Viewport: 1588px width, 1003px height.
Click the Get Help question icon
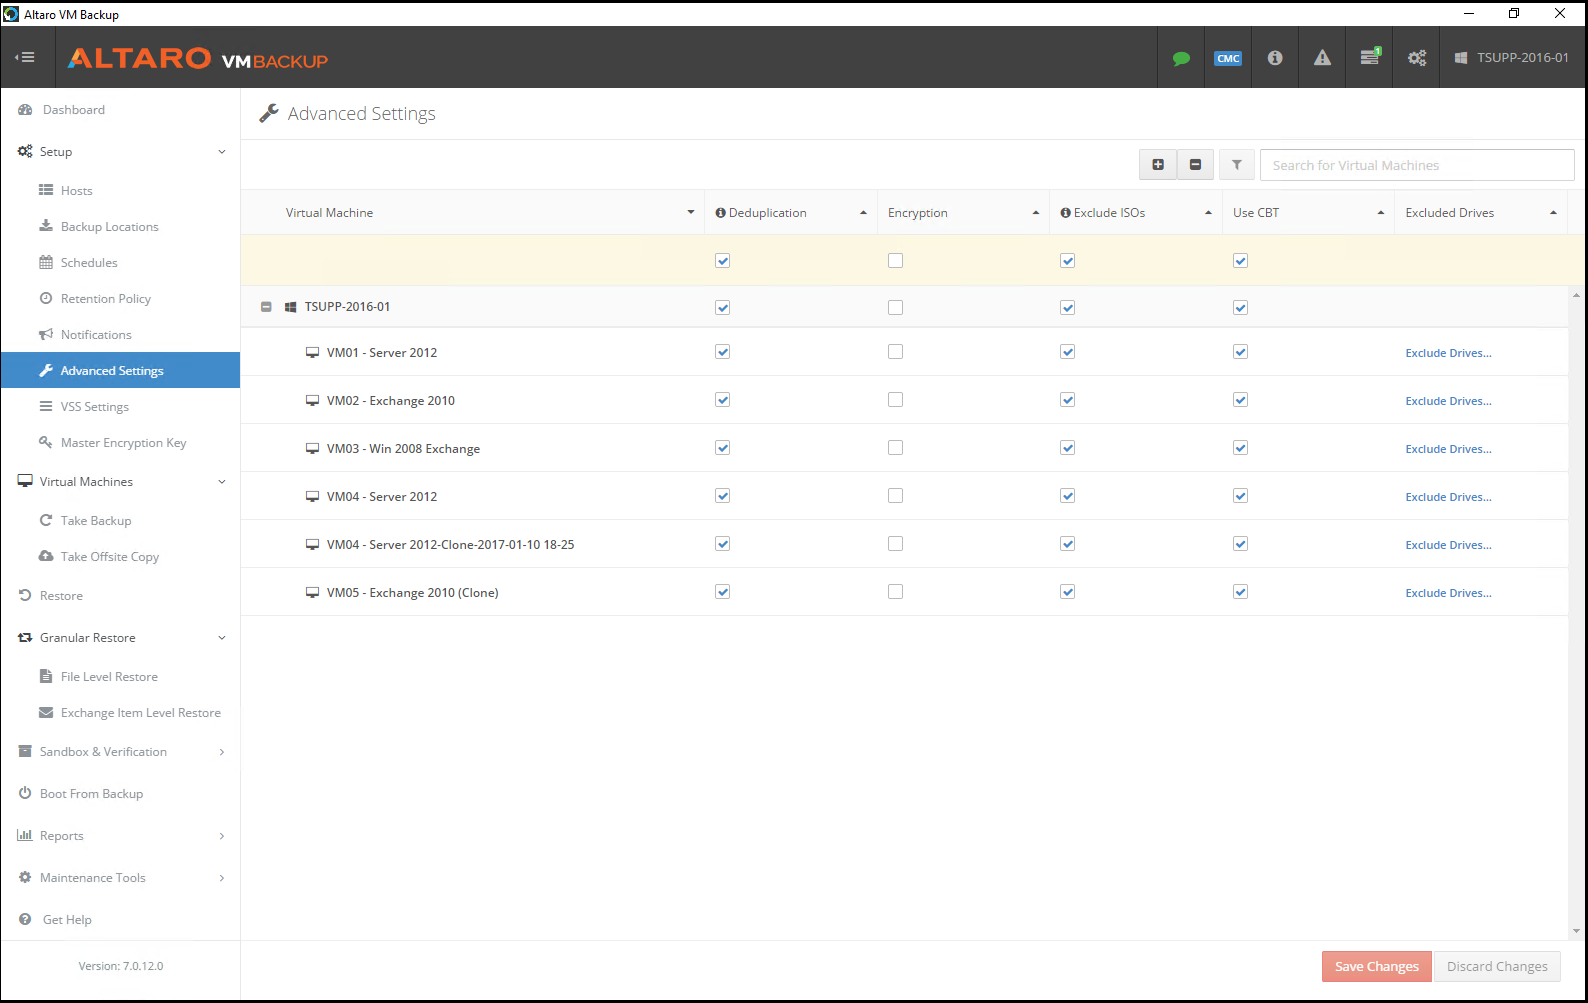pyautogui.click(x=25, y=919)
